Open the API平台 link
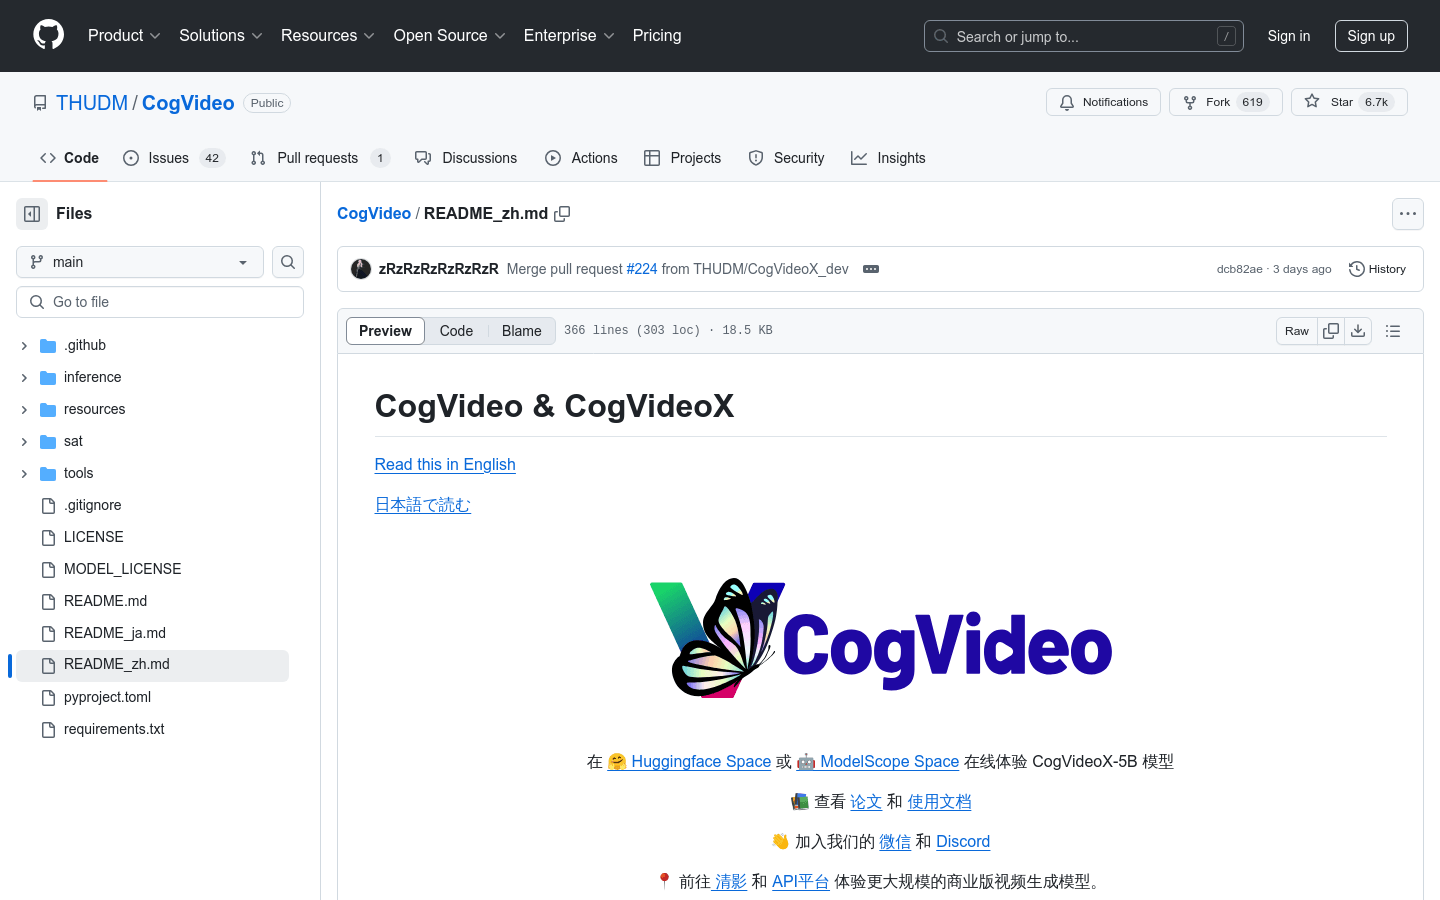This screenshot has height=900, width=1440. 800,881
